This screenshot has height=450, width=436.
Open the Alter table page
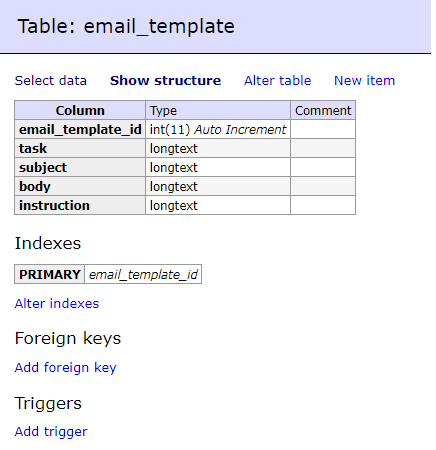(x=277, y=81)
